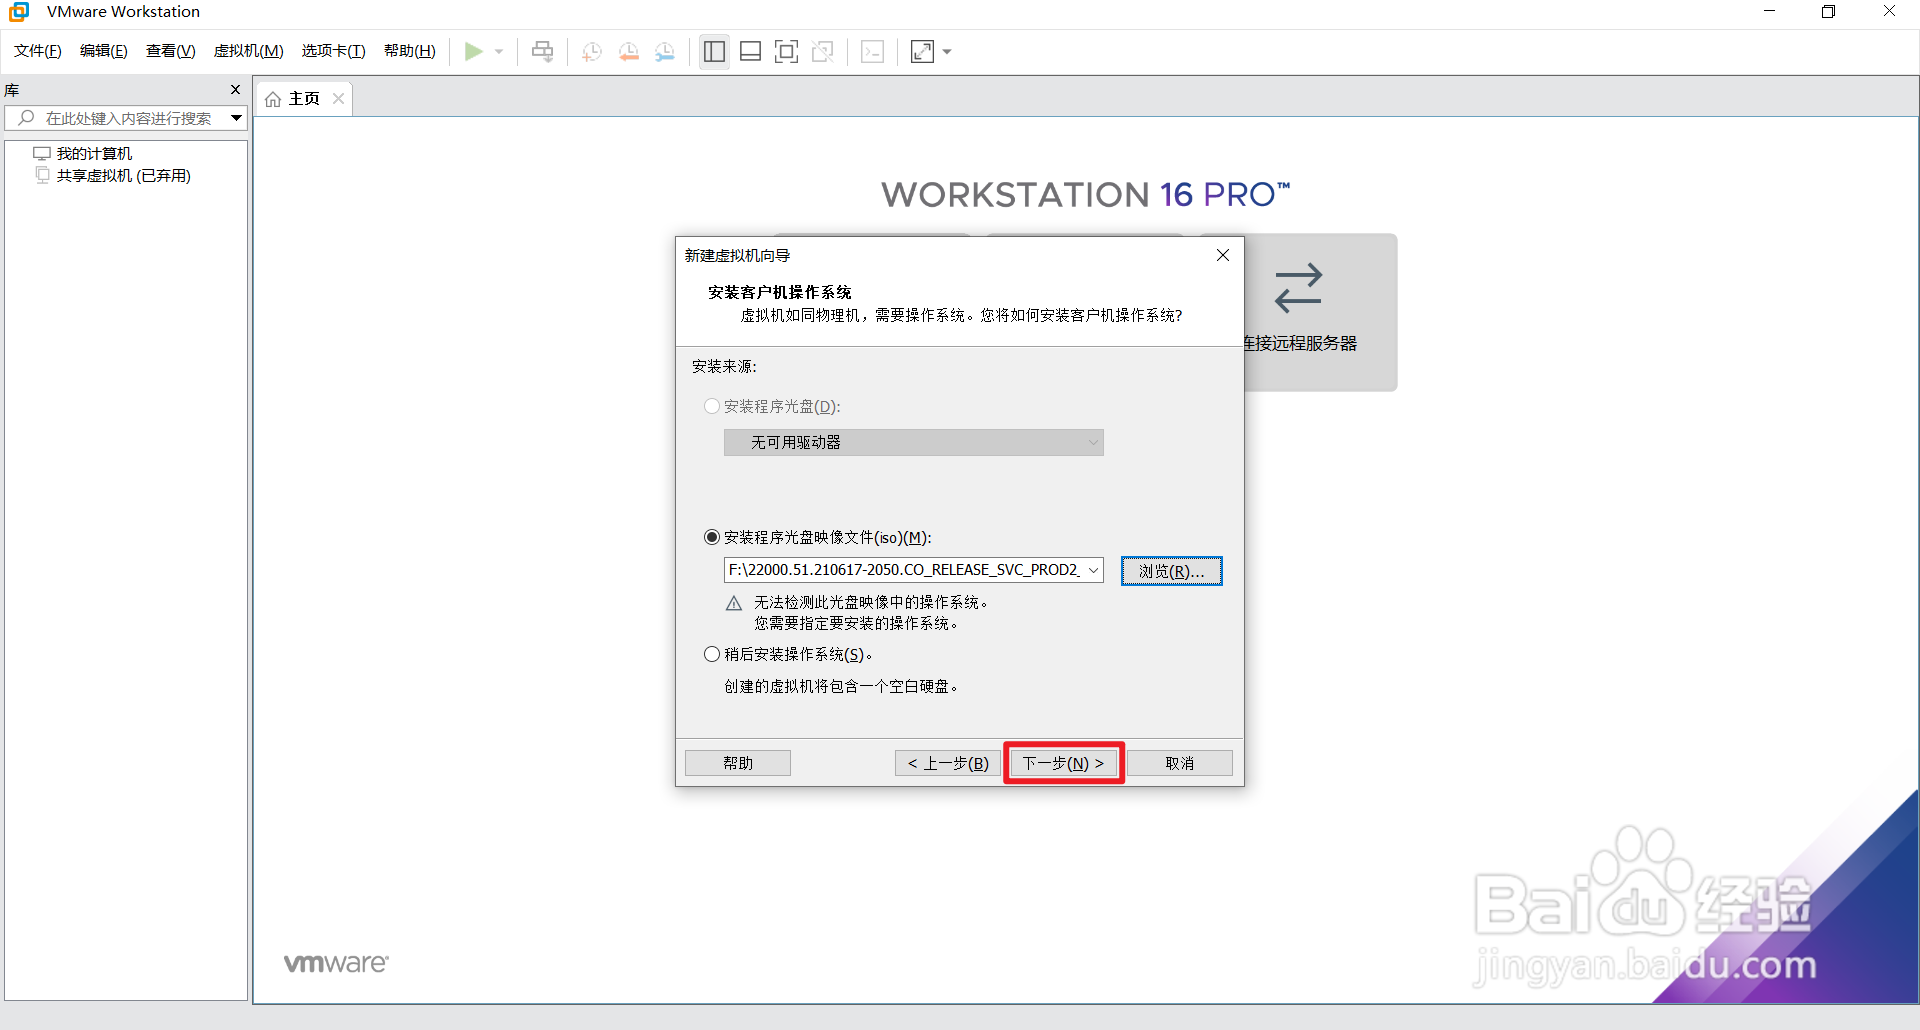Select the installer ISO image radio button
Image resolution: width=1920 pixels, height=1030 pixels.
coord(712,537)
